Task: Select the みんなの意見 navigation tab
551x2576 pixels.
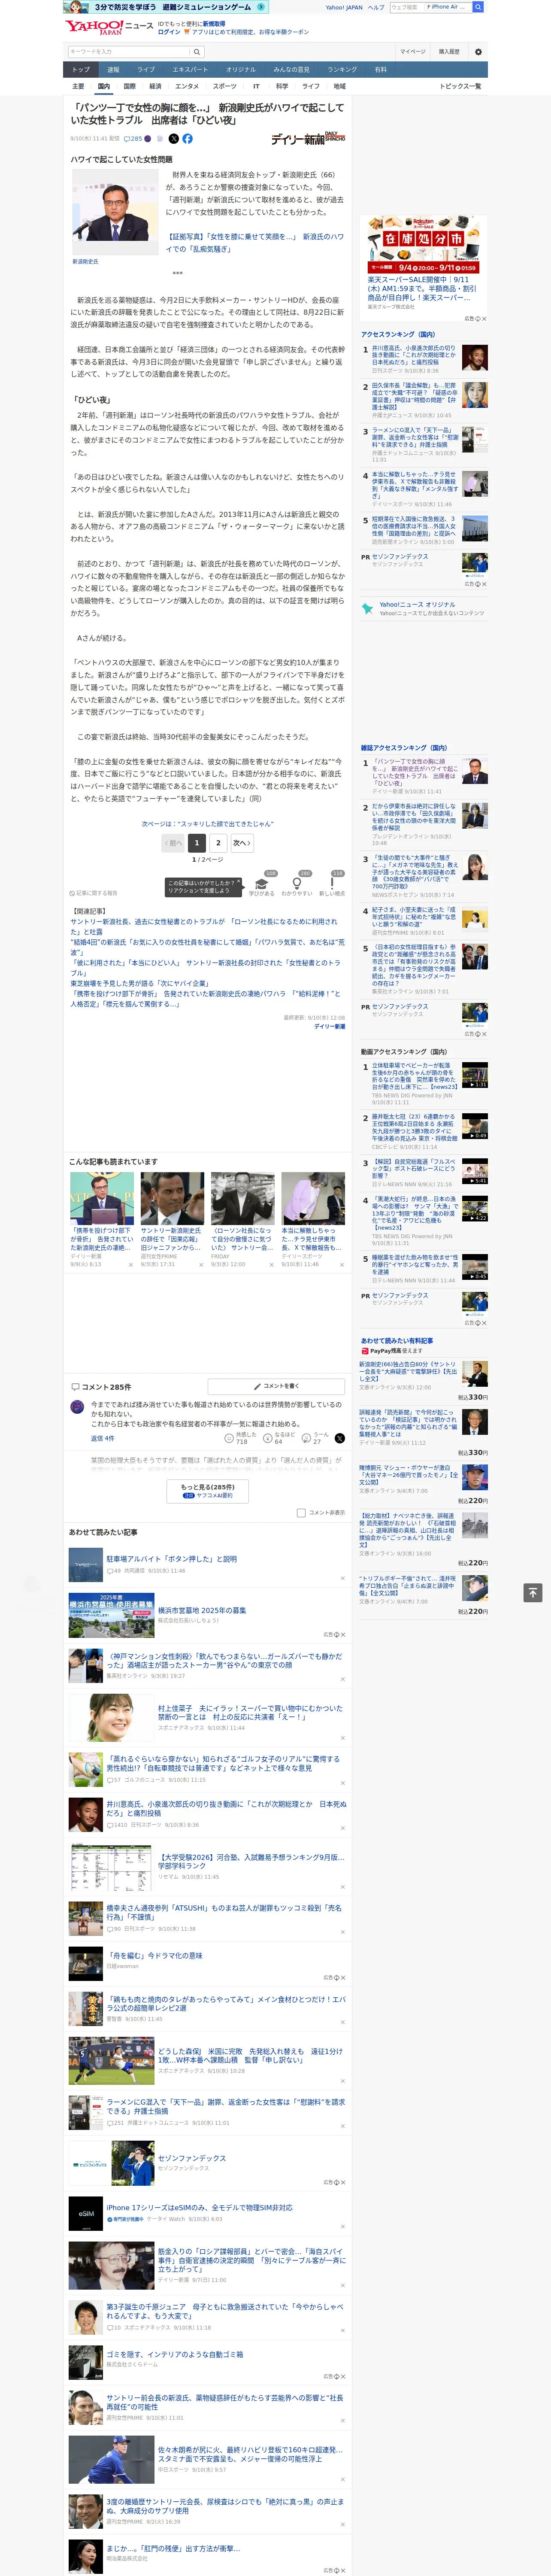Action: (x=291, y=70)
